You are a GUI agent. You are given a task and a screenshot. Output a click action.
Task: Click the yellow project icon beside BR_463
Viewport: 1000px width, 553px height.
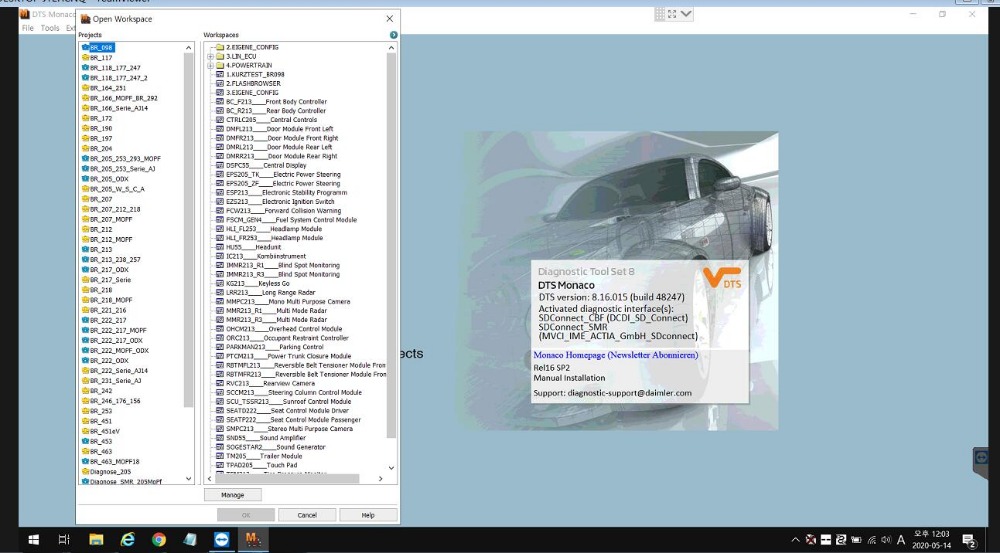tap(85, 452)
